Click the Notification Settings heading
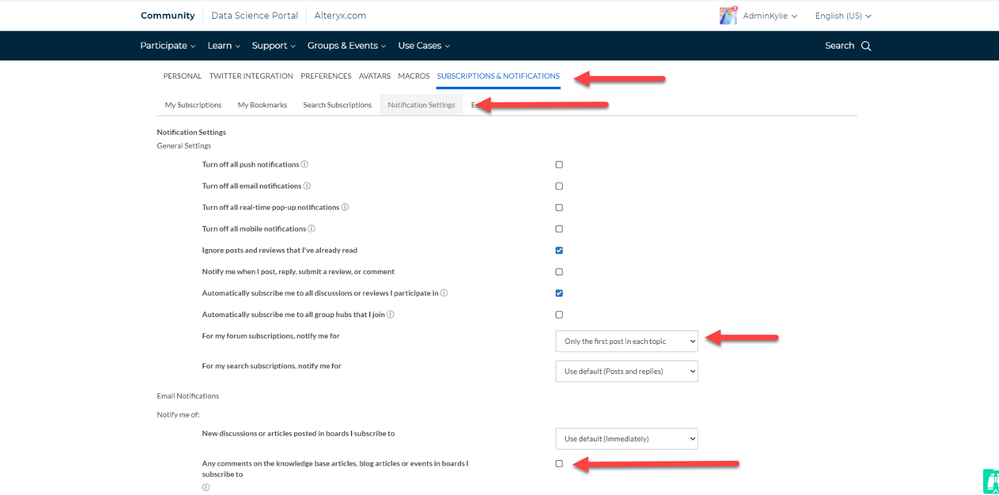This screenshot has height=495, width=999. [x=191, y=133]
